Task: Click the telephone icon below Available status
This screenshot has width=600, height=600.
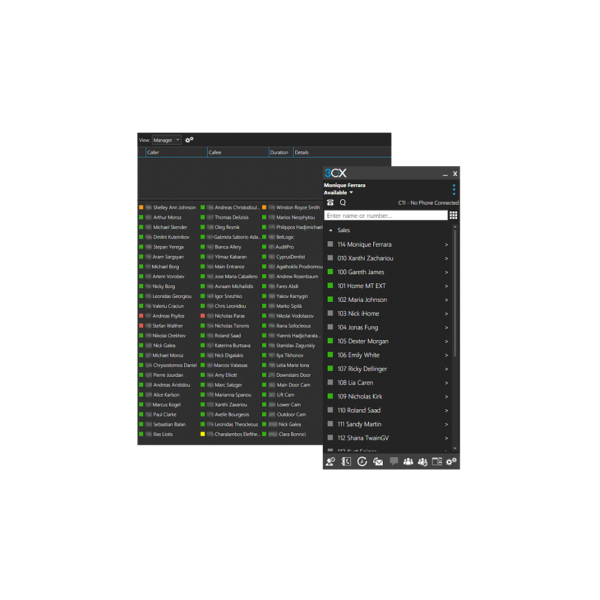Action: (x=330, y=202)
